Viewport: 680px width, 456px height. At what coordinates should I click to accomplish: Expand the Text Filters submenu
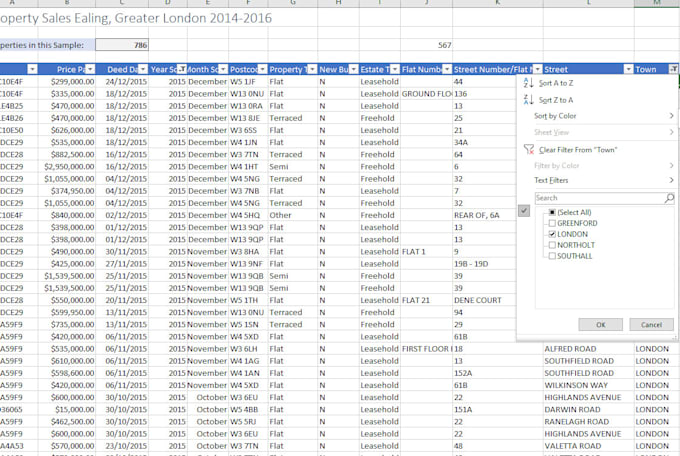pos(598,180)
